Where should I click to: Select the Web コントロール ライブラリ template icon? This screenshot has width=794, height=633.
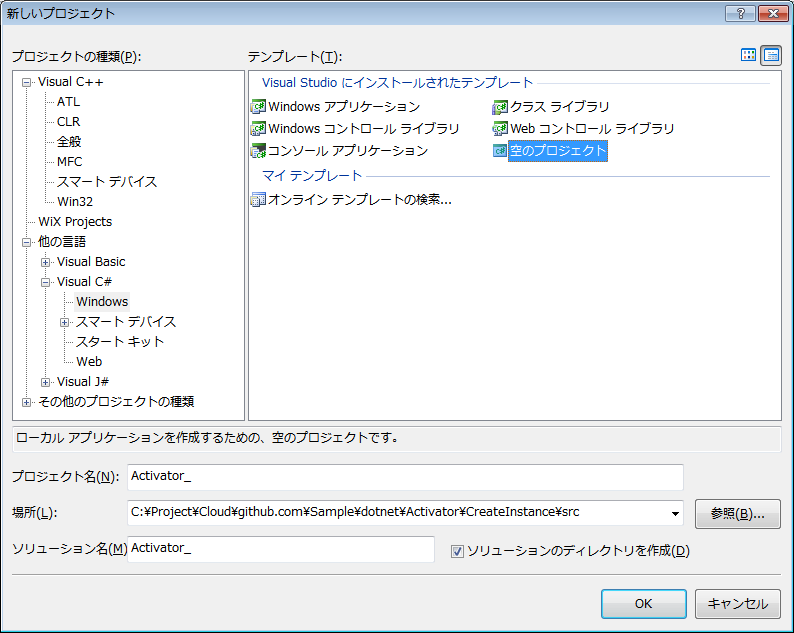click(500, 129)
